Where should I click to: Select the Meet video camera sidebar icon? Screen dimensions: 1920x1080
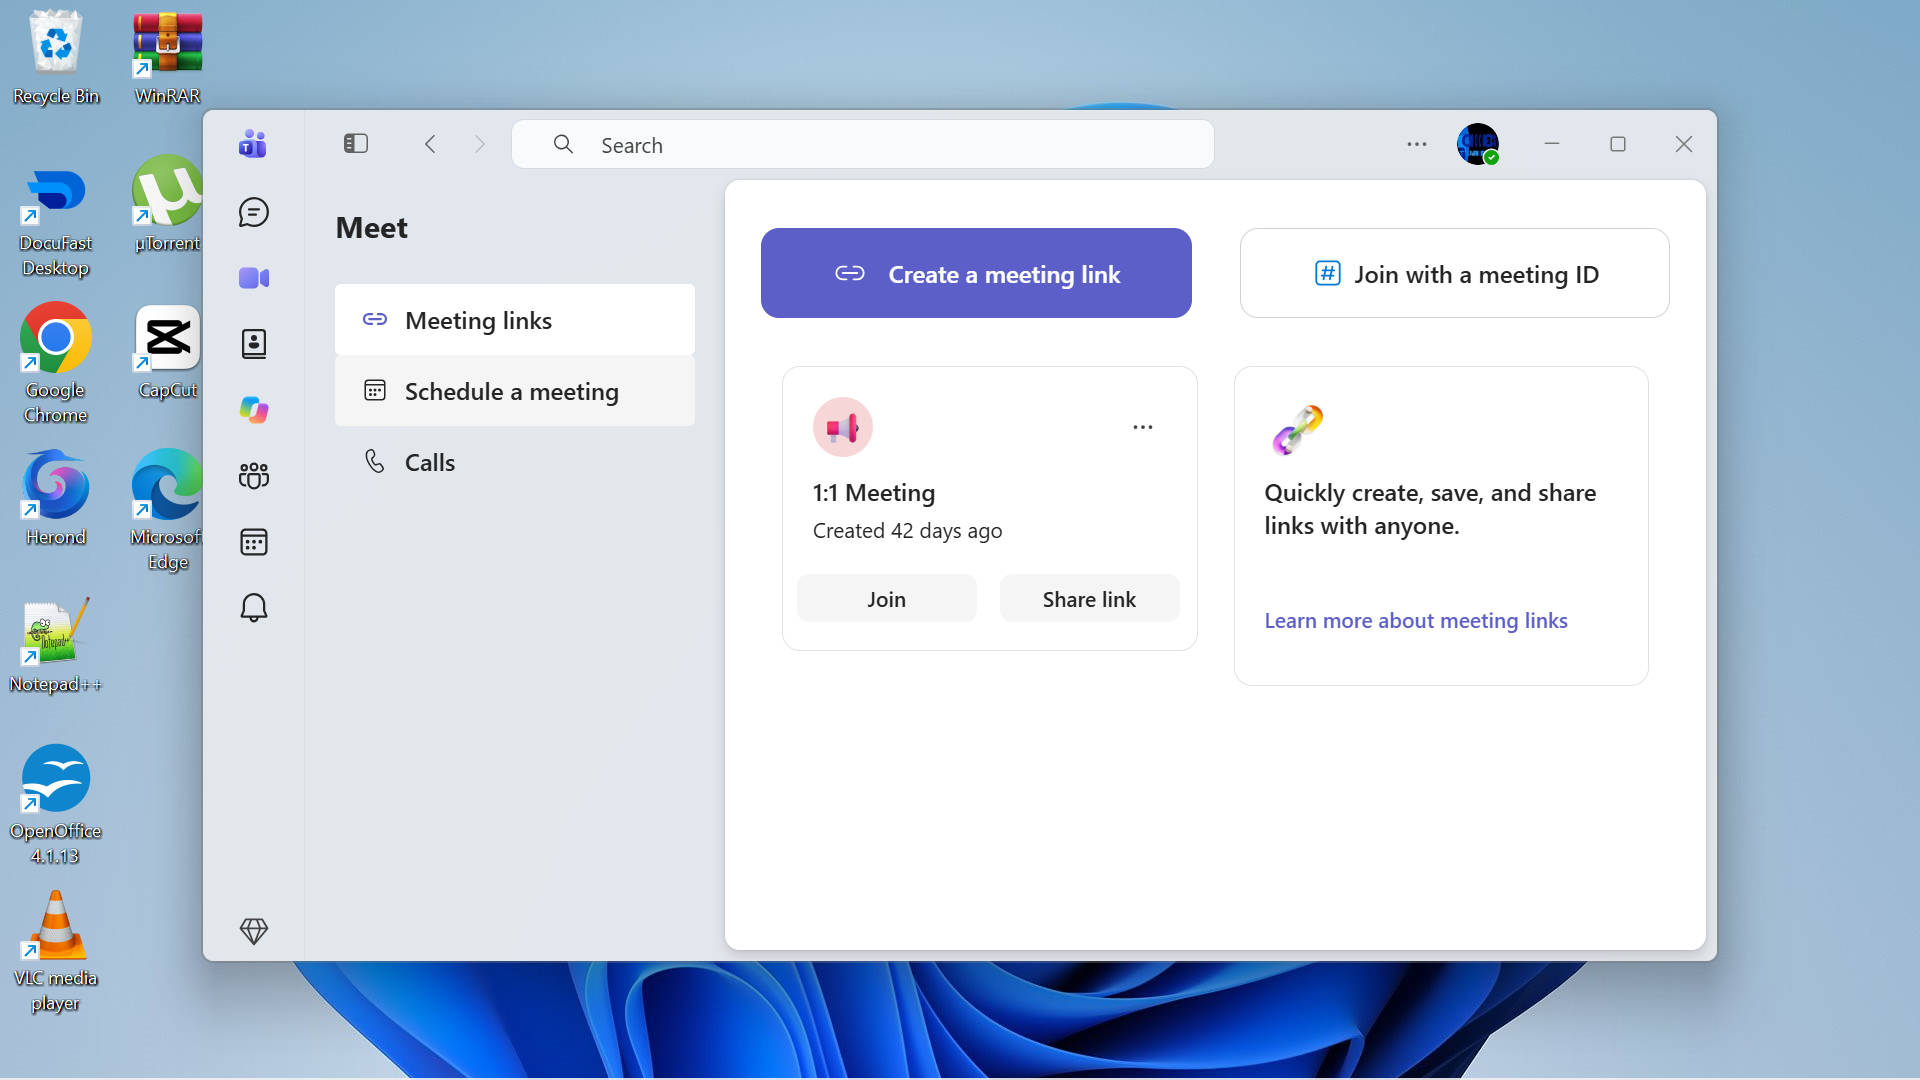[254, 278]
